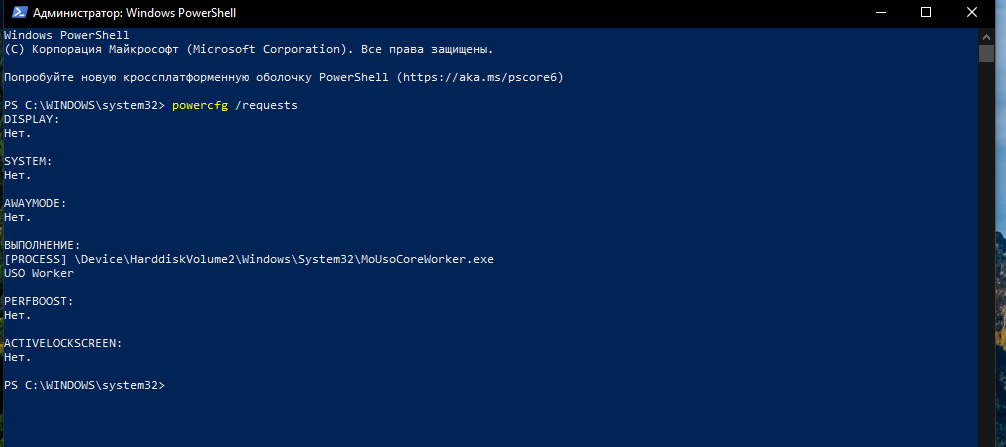Image resolution: width=1006 pixels, height=447 pixels.
Task: Click the /requests argument text
Action: pyautogui.click(x=266, y=105)
